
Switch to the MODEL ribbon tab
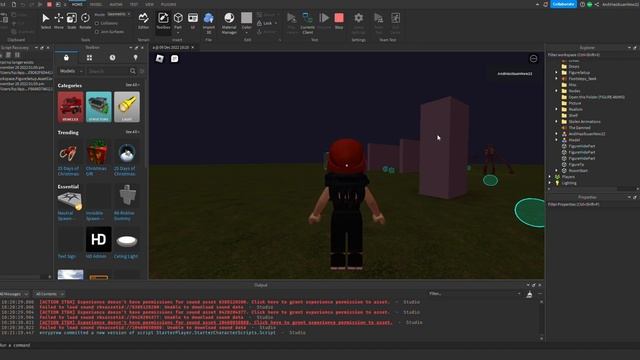pyautogui.click(x=96, y=4)
